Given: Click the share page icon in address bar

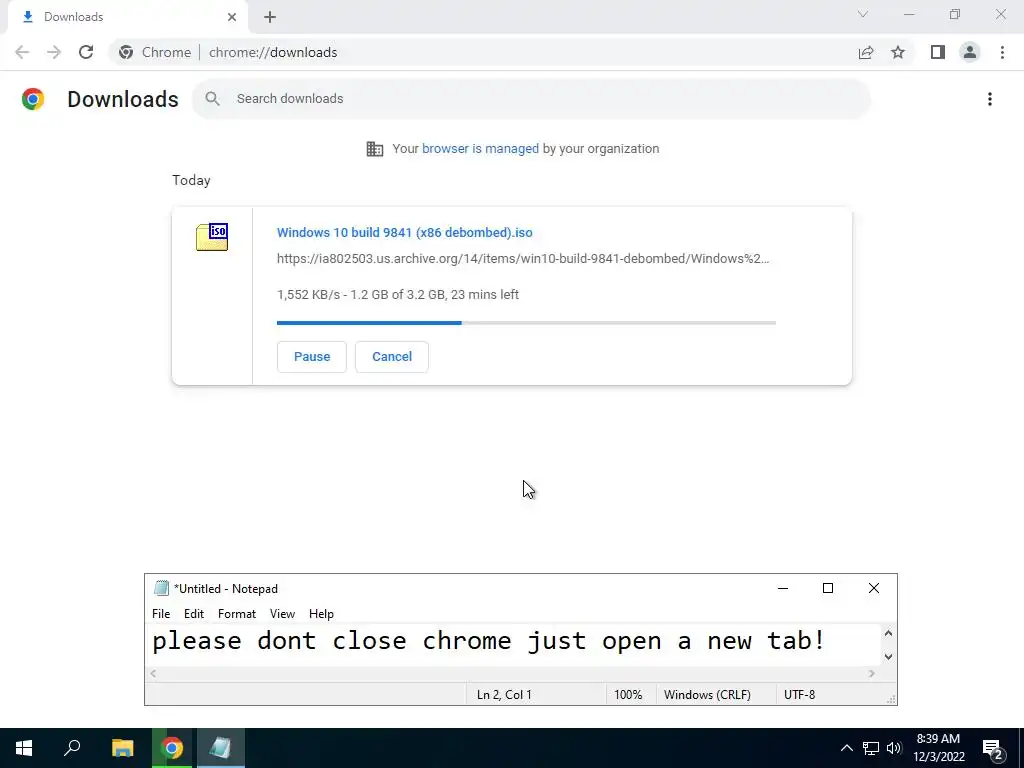Looking at the screenshot, I should coord(866,52).
